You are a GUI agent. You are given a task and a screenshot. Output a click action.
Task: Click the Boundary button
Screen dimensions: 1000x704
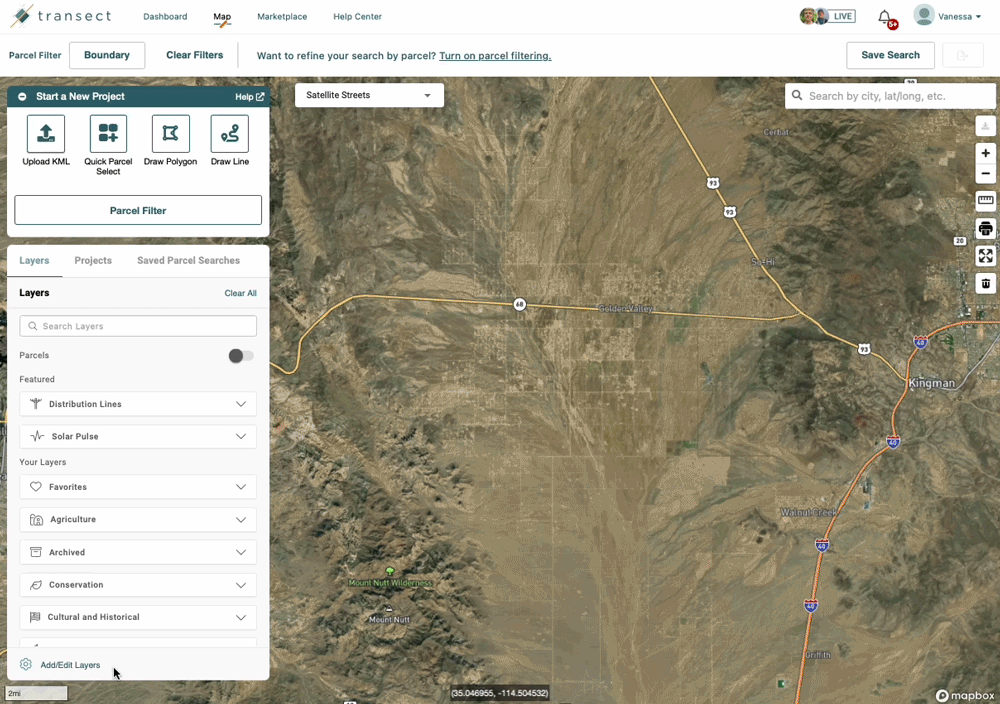[107, 55]
